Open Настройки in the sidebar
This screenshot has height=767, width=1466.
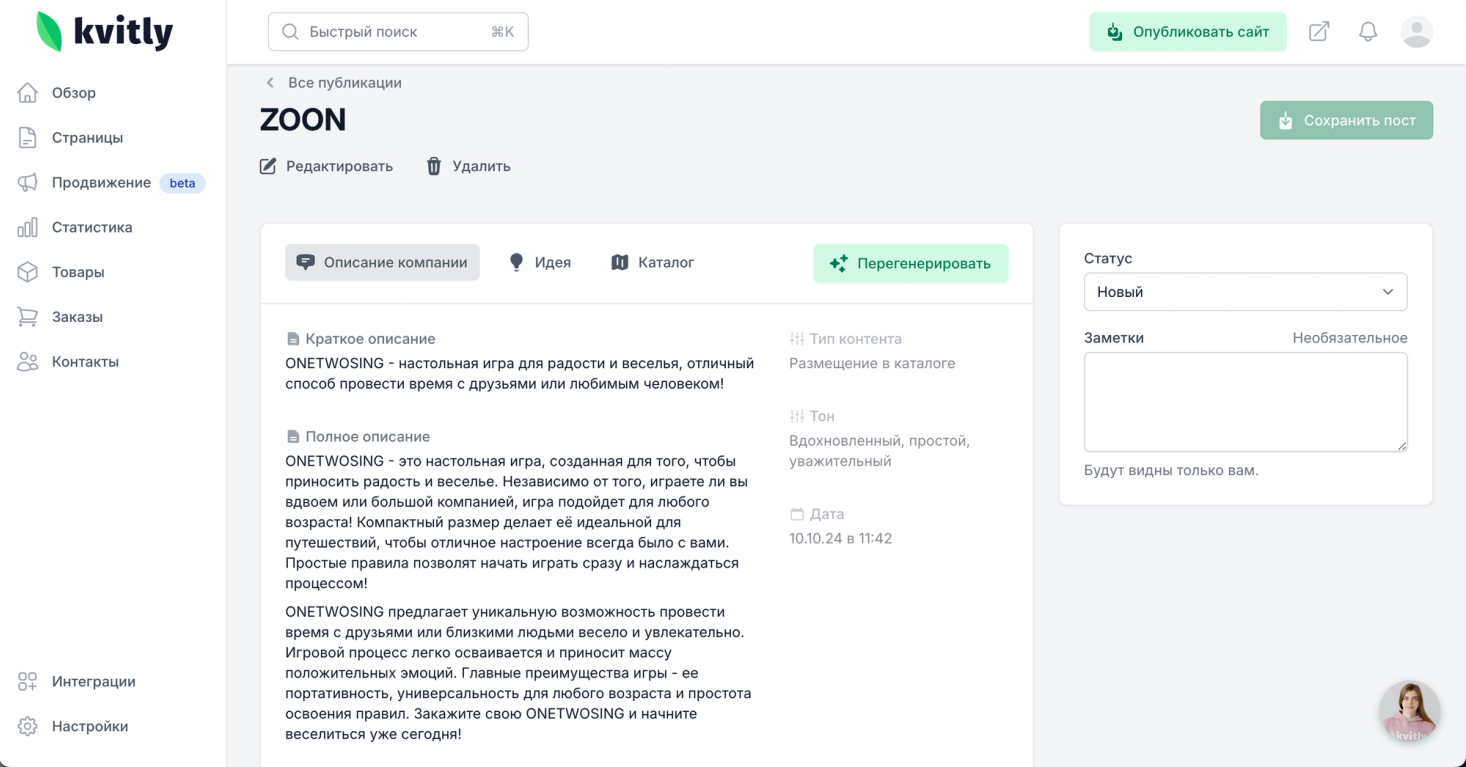point(90,727)
